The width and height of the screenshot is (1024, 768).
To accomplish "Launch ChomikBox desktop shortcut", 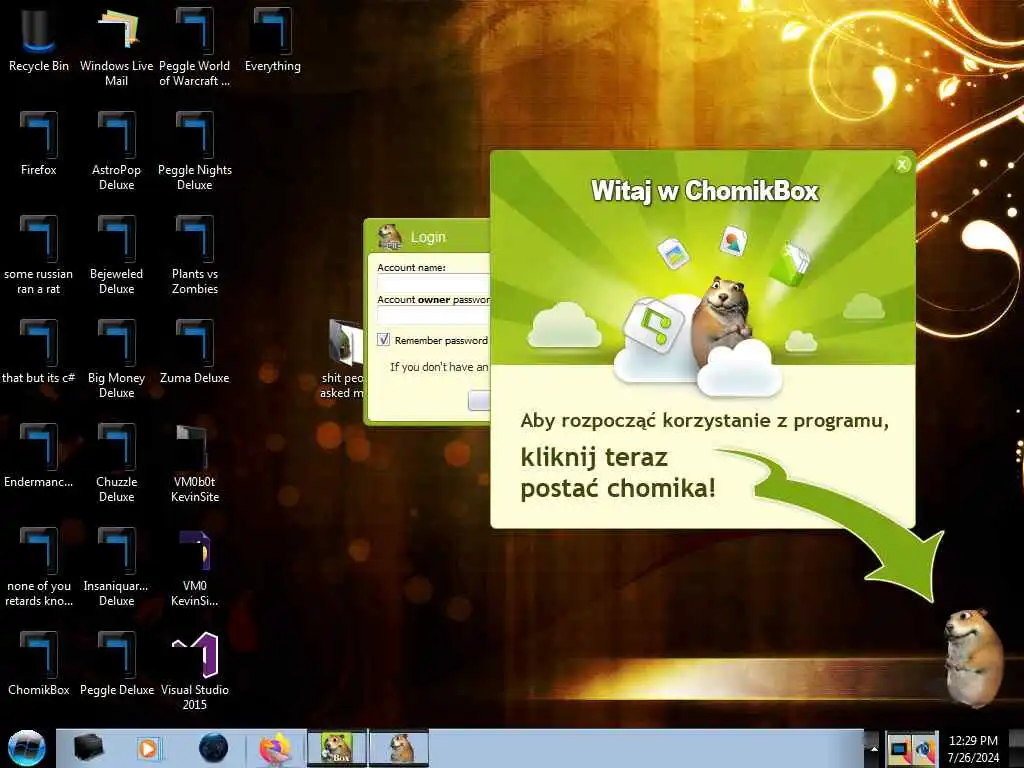I will (x=39, y=664).
